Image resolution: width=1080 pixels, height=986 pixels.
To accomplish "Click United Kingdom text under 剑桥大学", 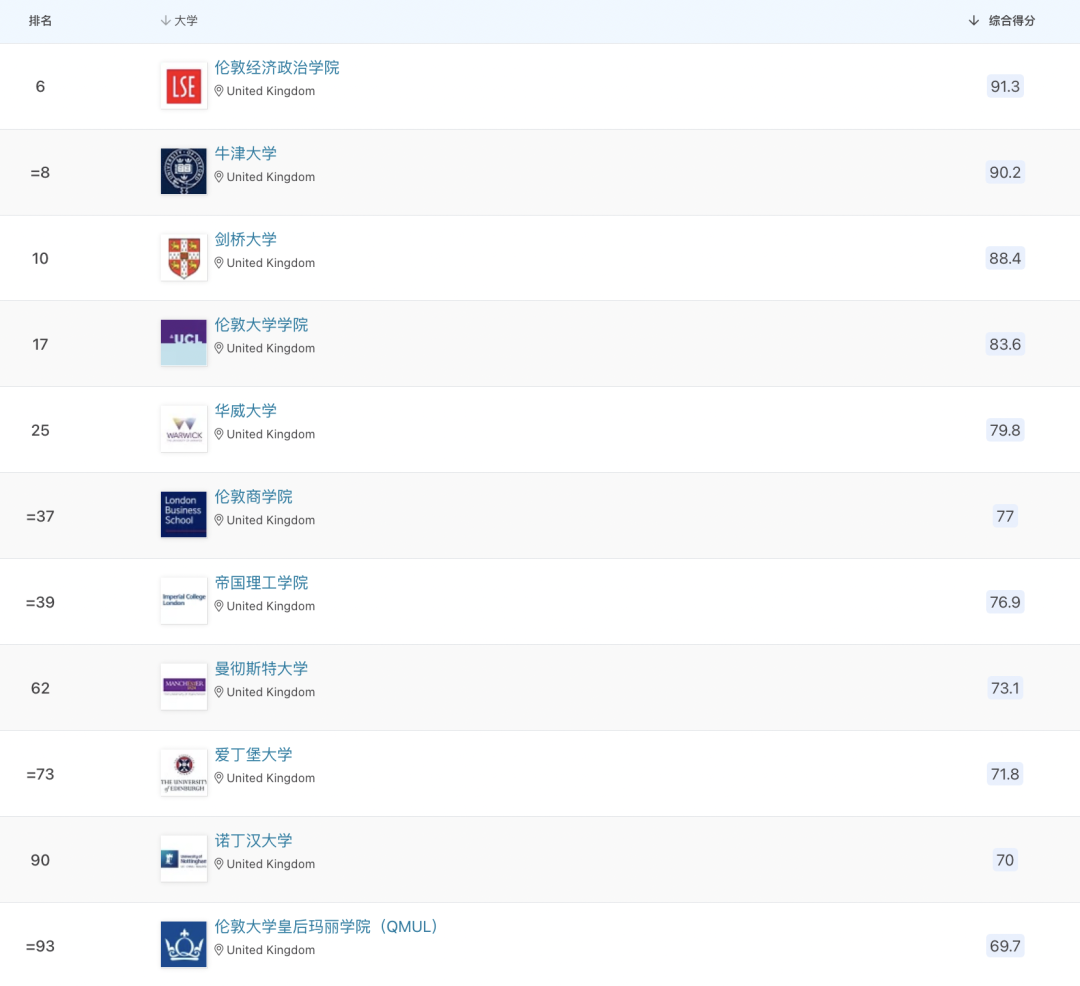I will (x=271, y=263).
